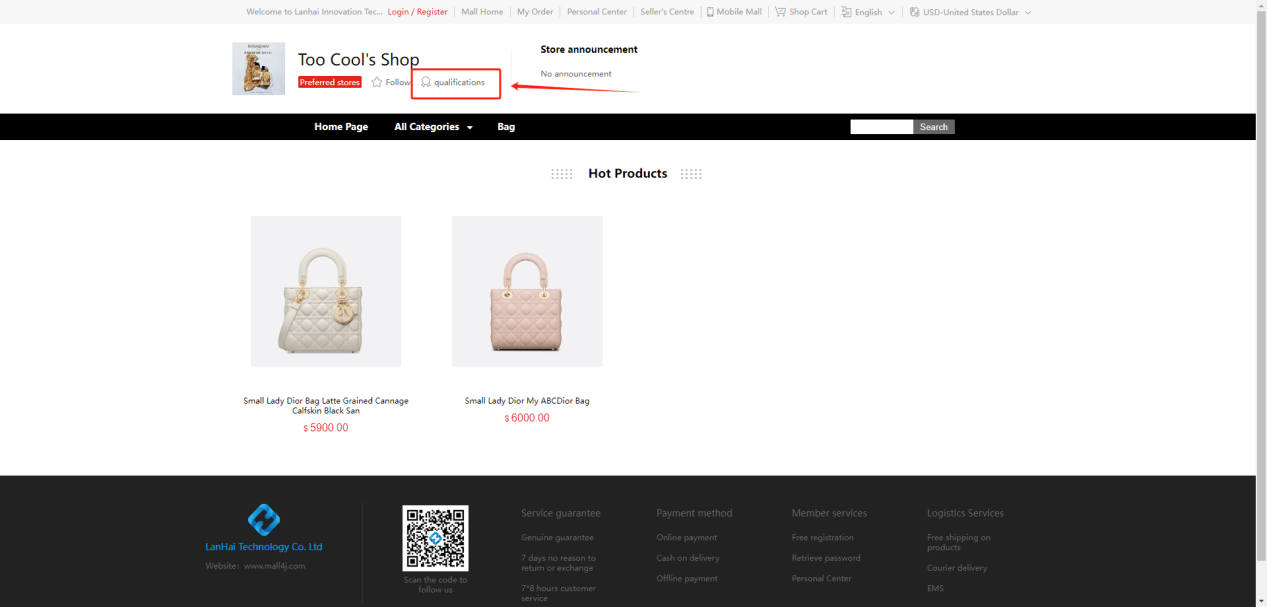
Task: Open the white Lady Dior bag image
Action: (326, 291)
